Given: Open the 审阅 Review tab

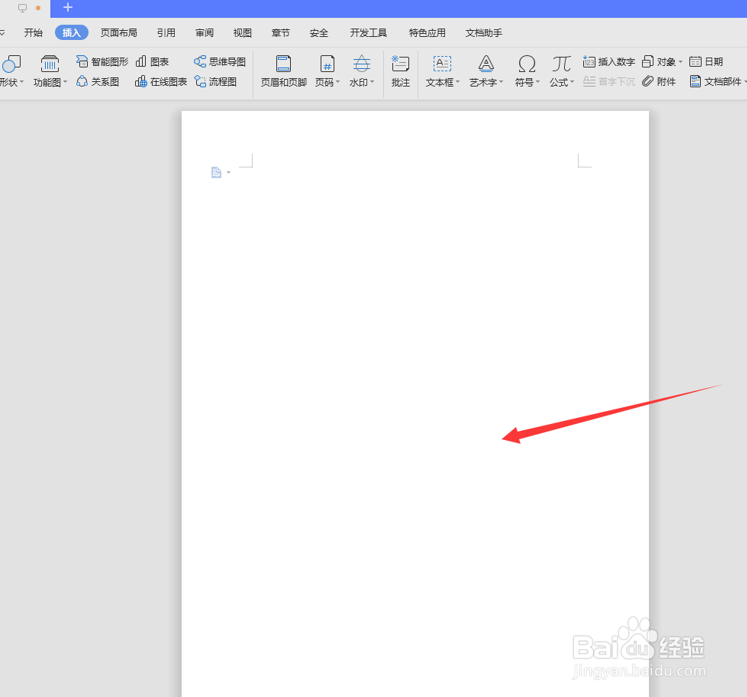Looking at the screenshot, I should point(204,32).
